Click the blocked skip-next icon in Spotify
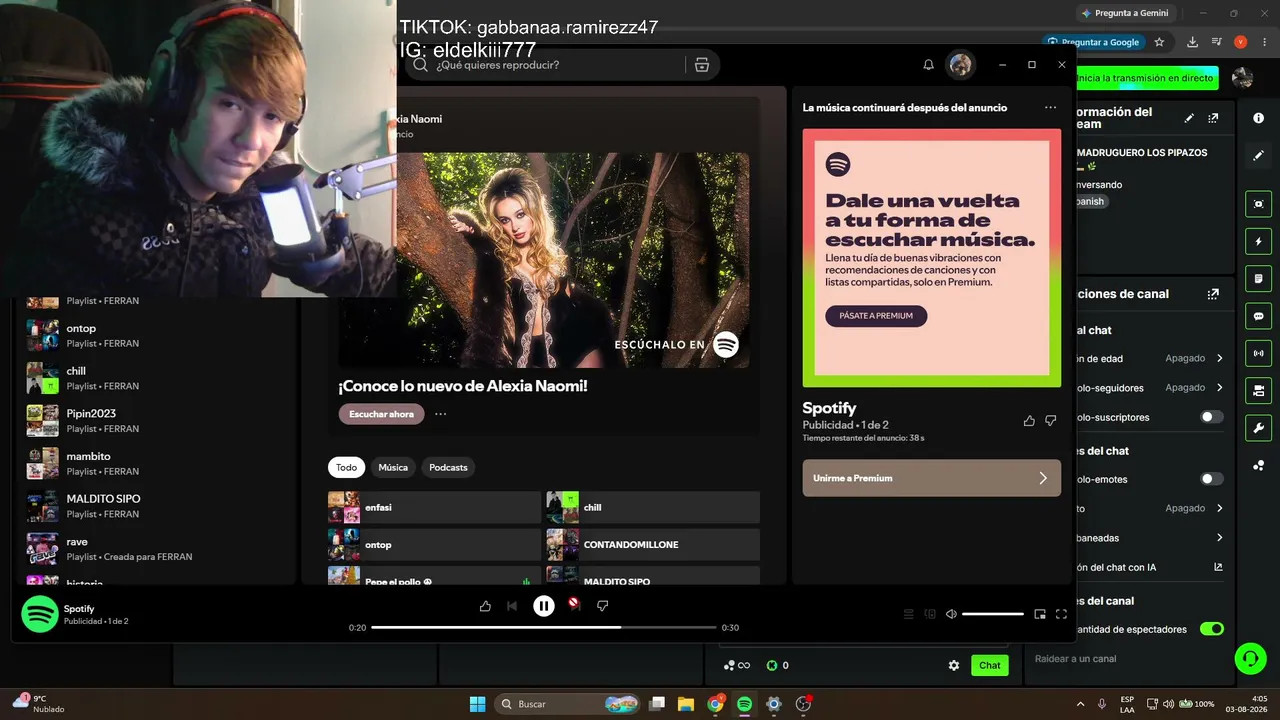Viewport: 1280px width, 720px height. pos(574,604)
